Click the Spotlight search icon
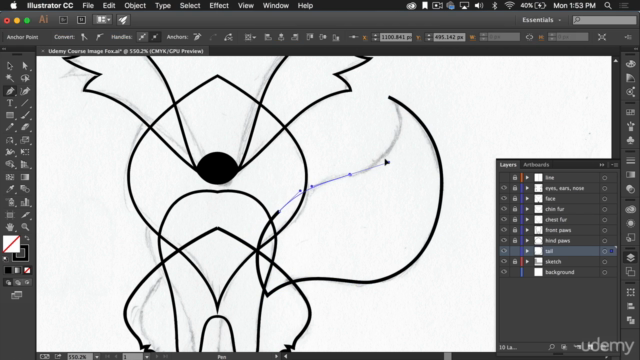640x360 pixels. point(608,6)
